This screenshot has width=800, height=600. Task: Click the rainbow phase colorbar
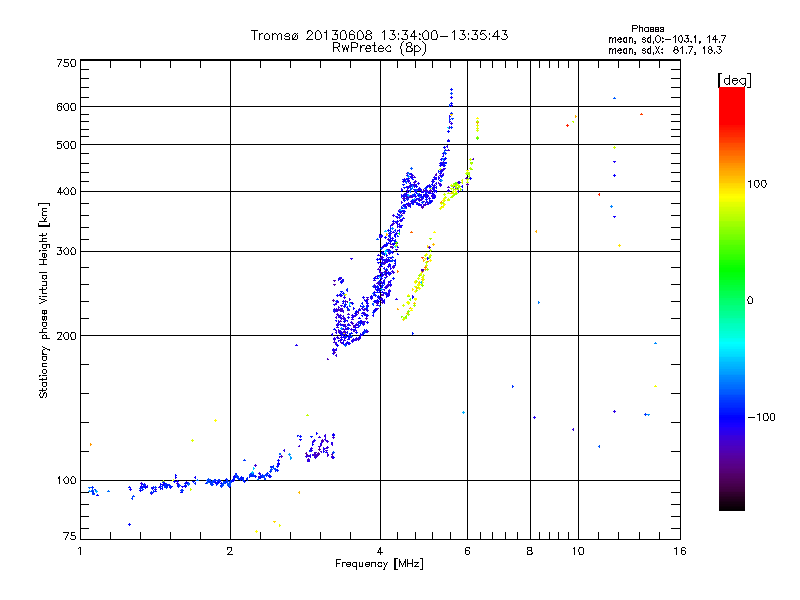click(x=732, y=298)
